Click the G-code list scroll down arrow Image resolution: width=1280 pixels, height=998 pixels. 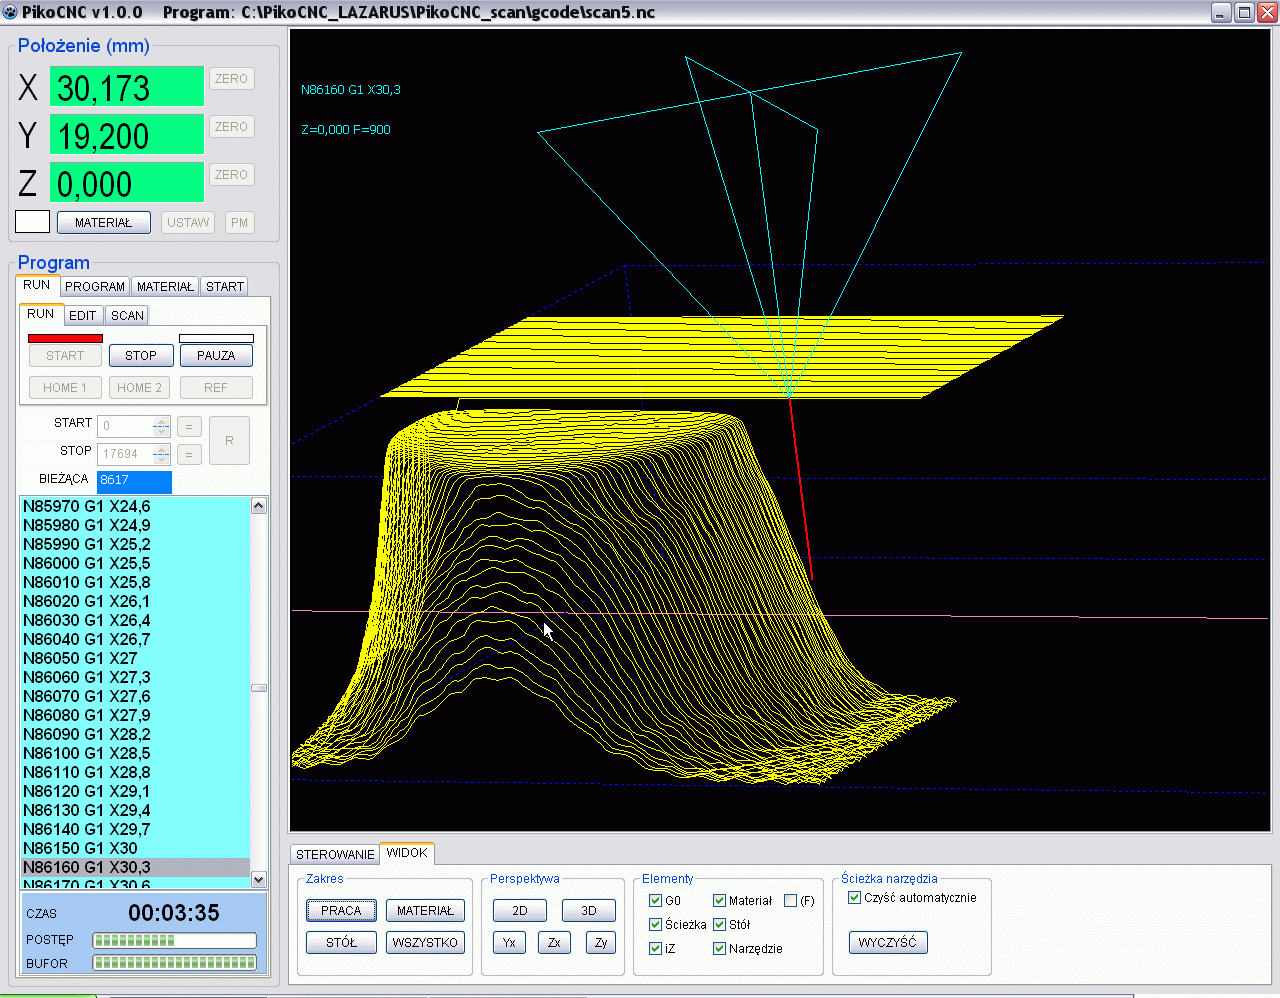259,879
